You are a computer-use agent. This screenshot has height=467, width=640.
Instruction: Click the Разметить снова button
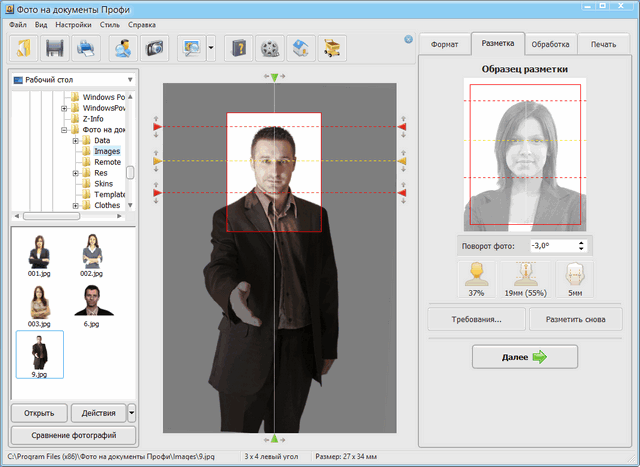tap(575, 319)
